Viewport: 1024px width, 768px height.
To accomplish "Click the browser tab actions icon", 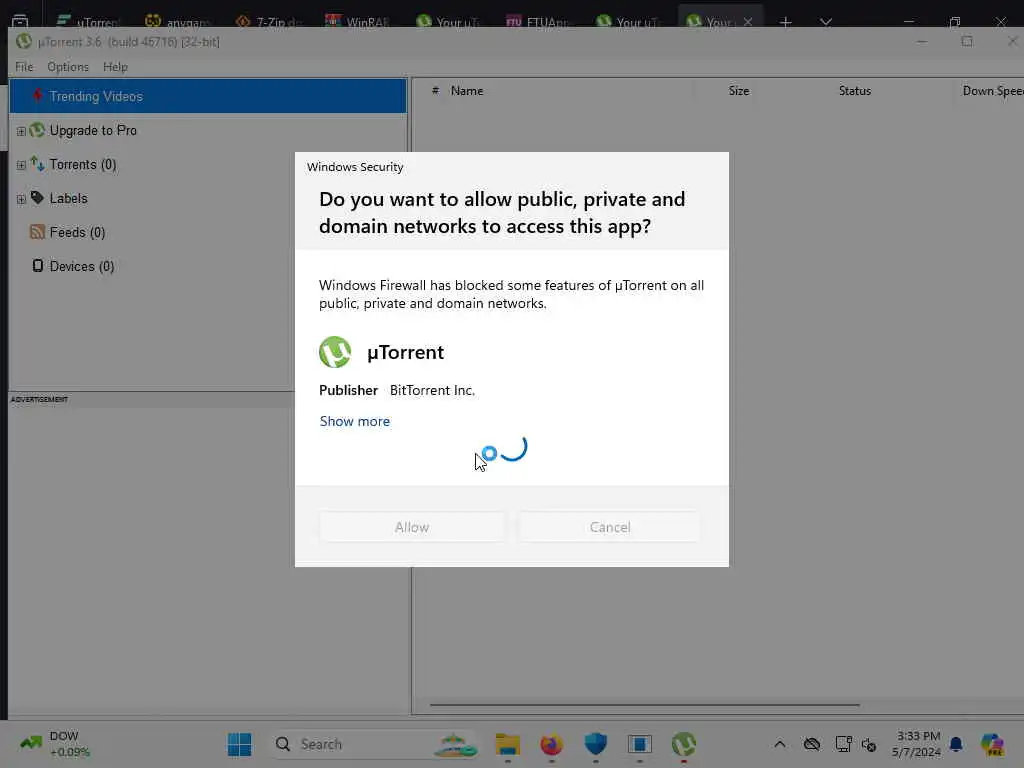I will pyautogui.click(x=20, y=20).
